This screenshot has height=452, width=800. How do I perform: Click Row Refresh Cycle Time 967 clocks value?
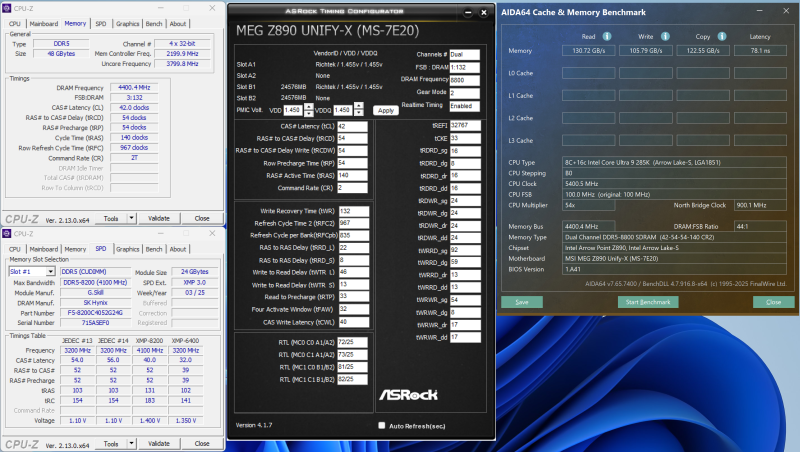pyautogui.click(x=134, y=147)
